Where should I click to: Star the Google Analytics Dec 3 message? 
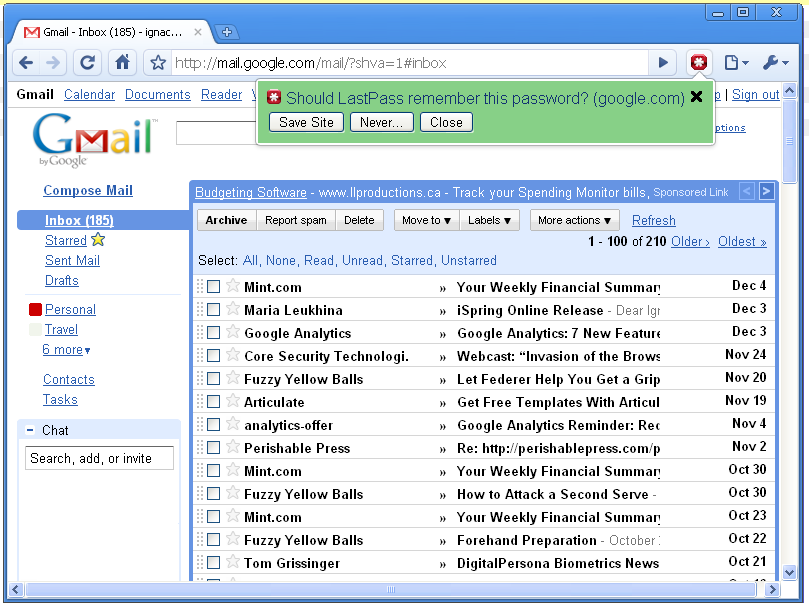pyautogui.click(x=233, y=331)
